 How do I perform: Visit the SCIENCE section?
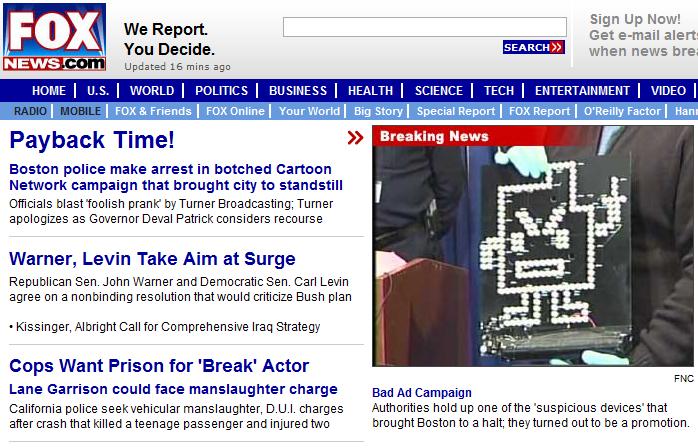coord(438,91)
